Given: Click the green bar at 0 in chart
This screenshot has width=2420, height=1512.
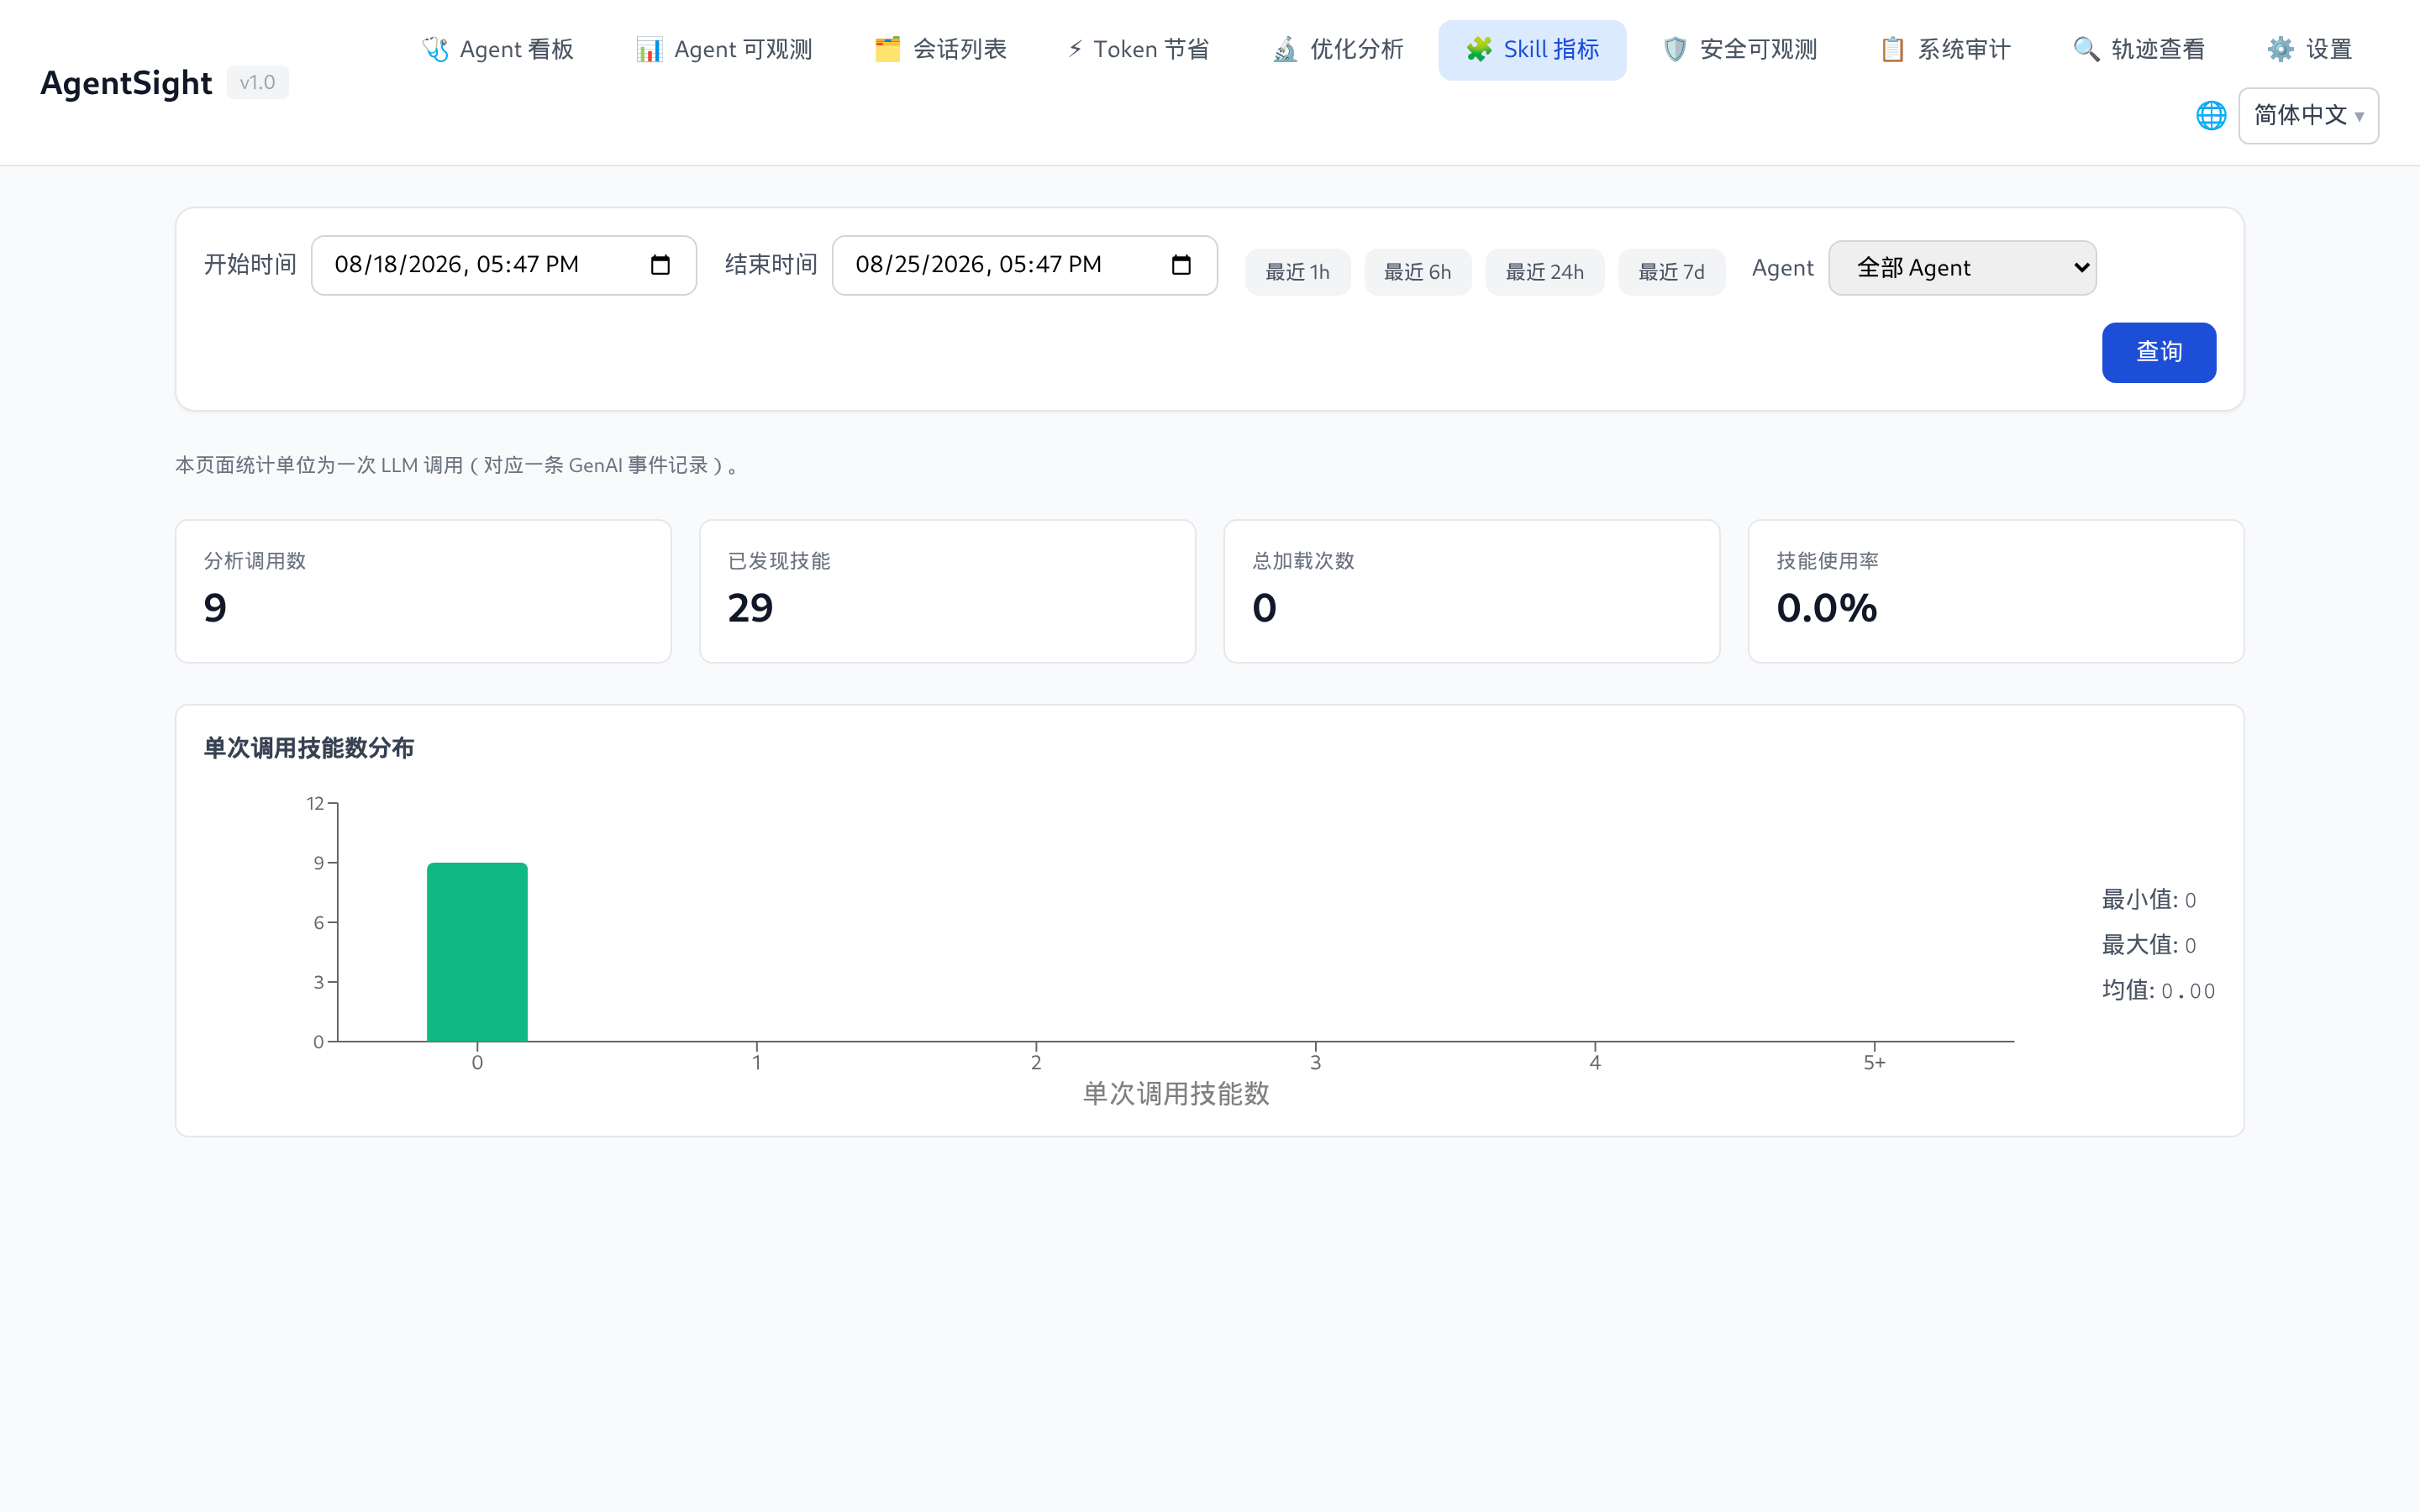Looking at the screenshot, I should 477,952.
